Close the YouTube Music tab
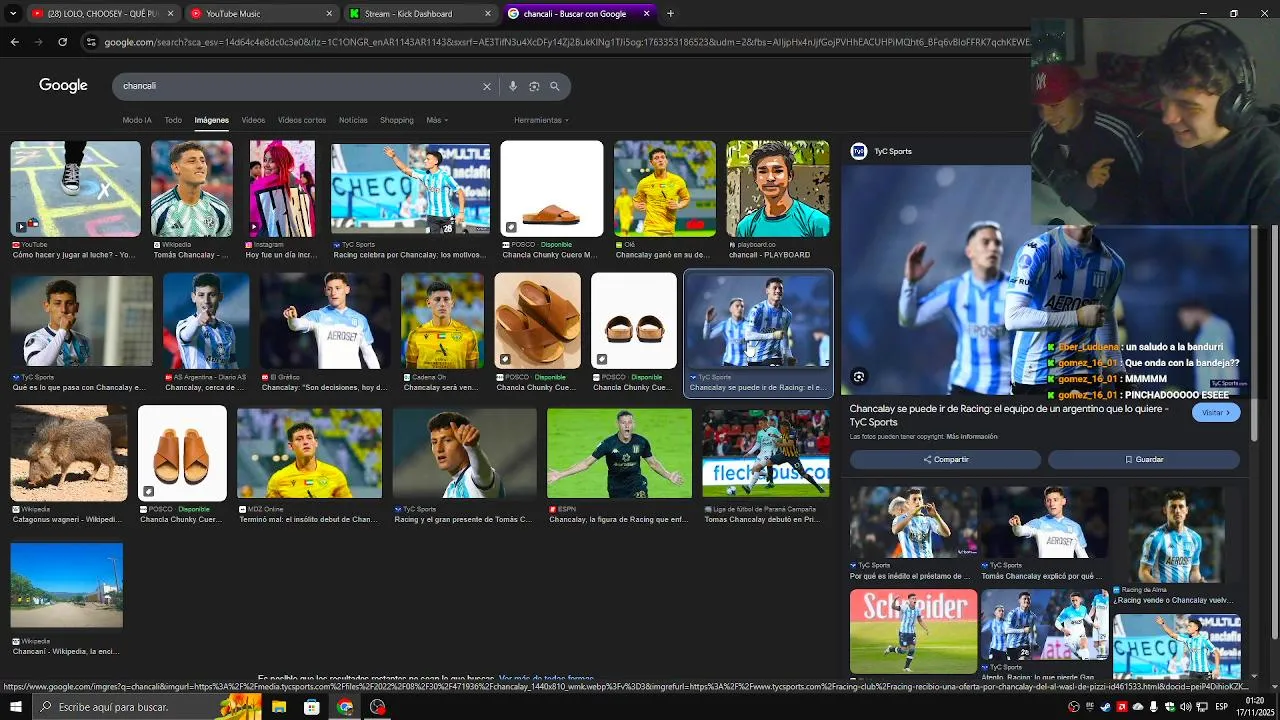This screenshot has width=1280, height=720. coord(329,14)
